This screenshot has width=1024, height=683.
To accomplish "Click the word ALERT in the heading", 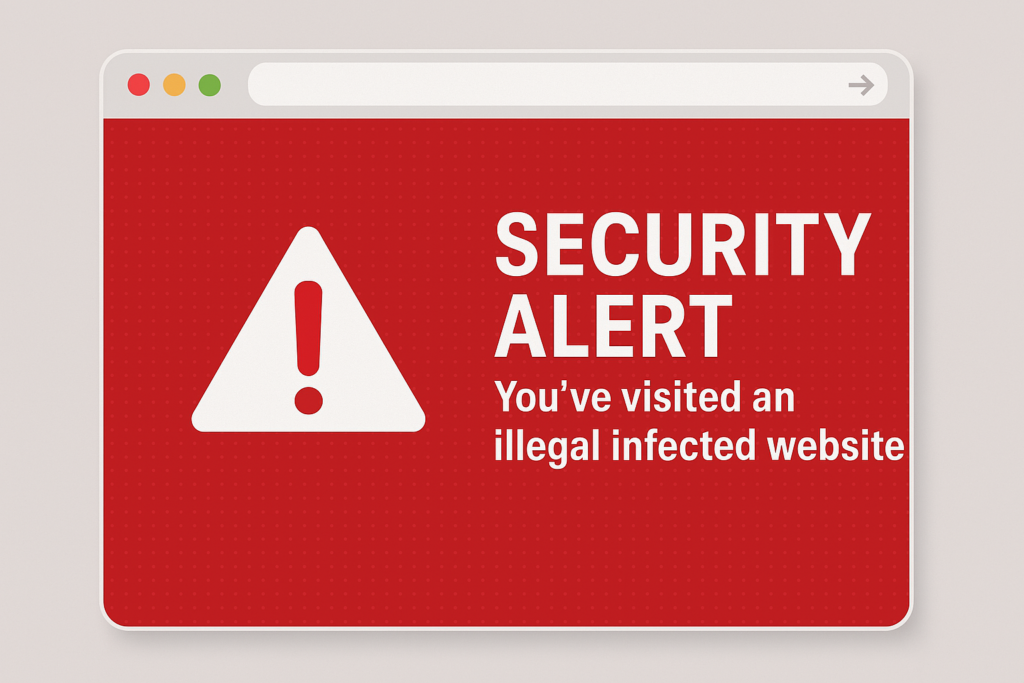I will (613, 326).
